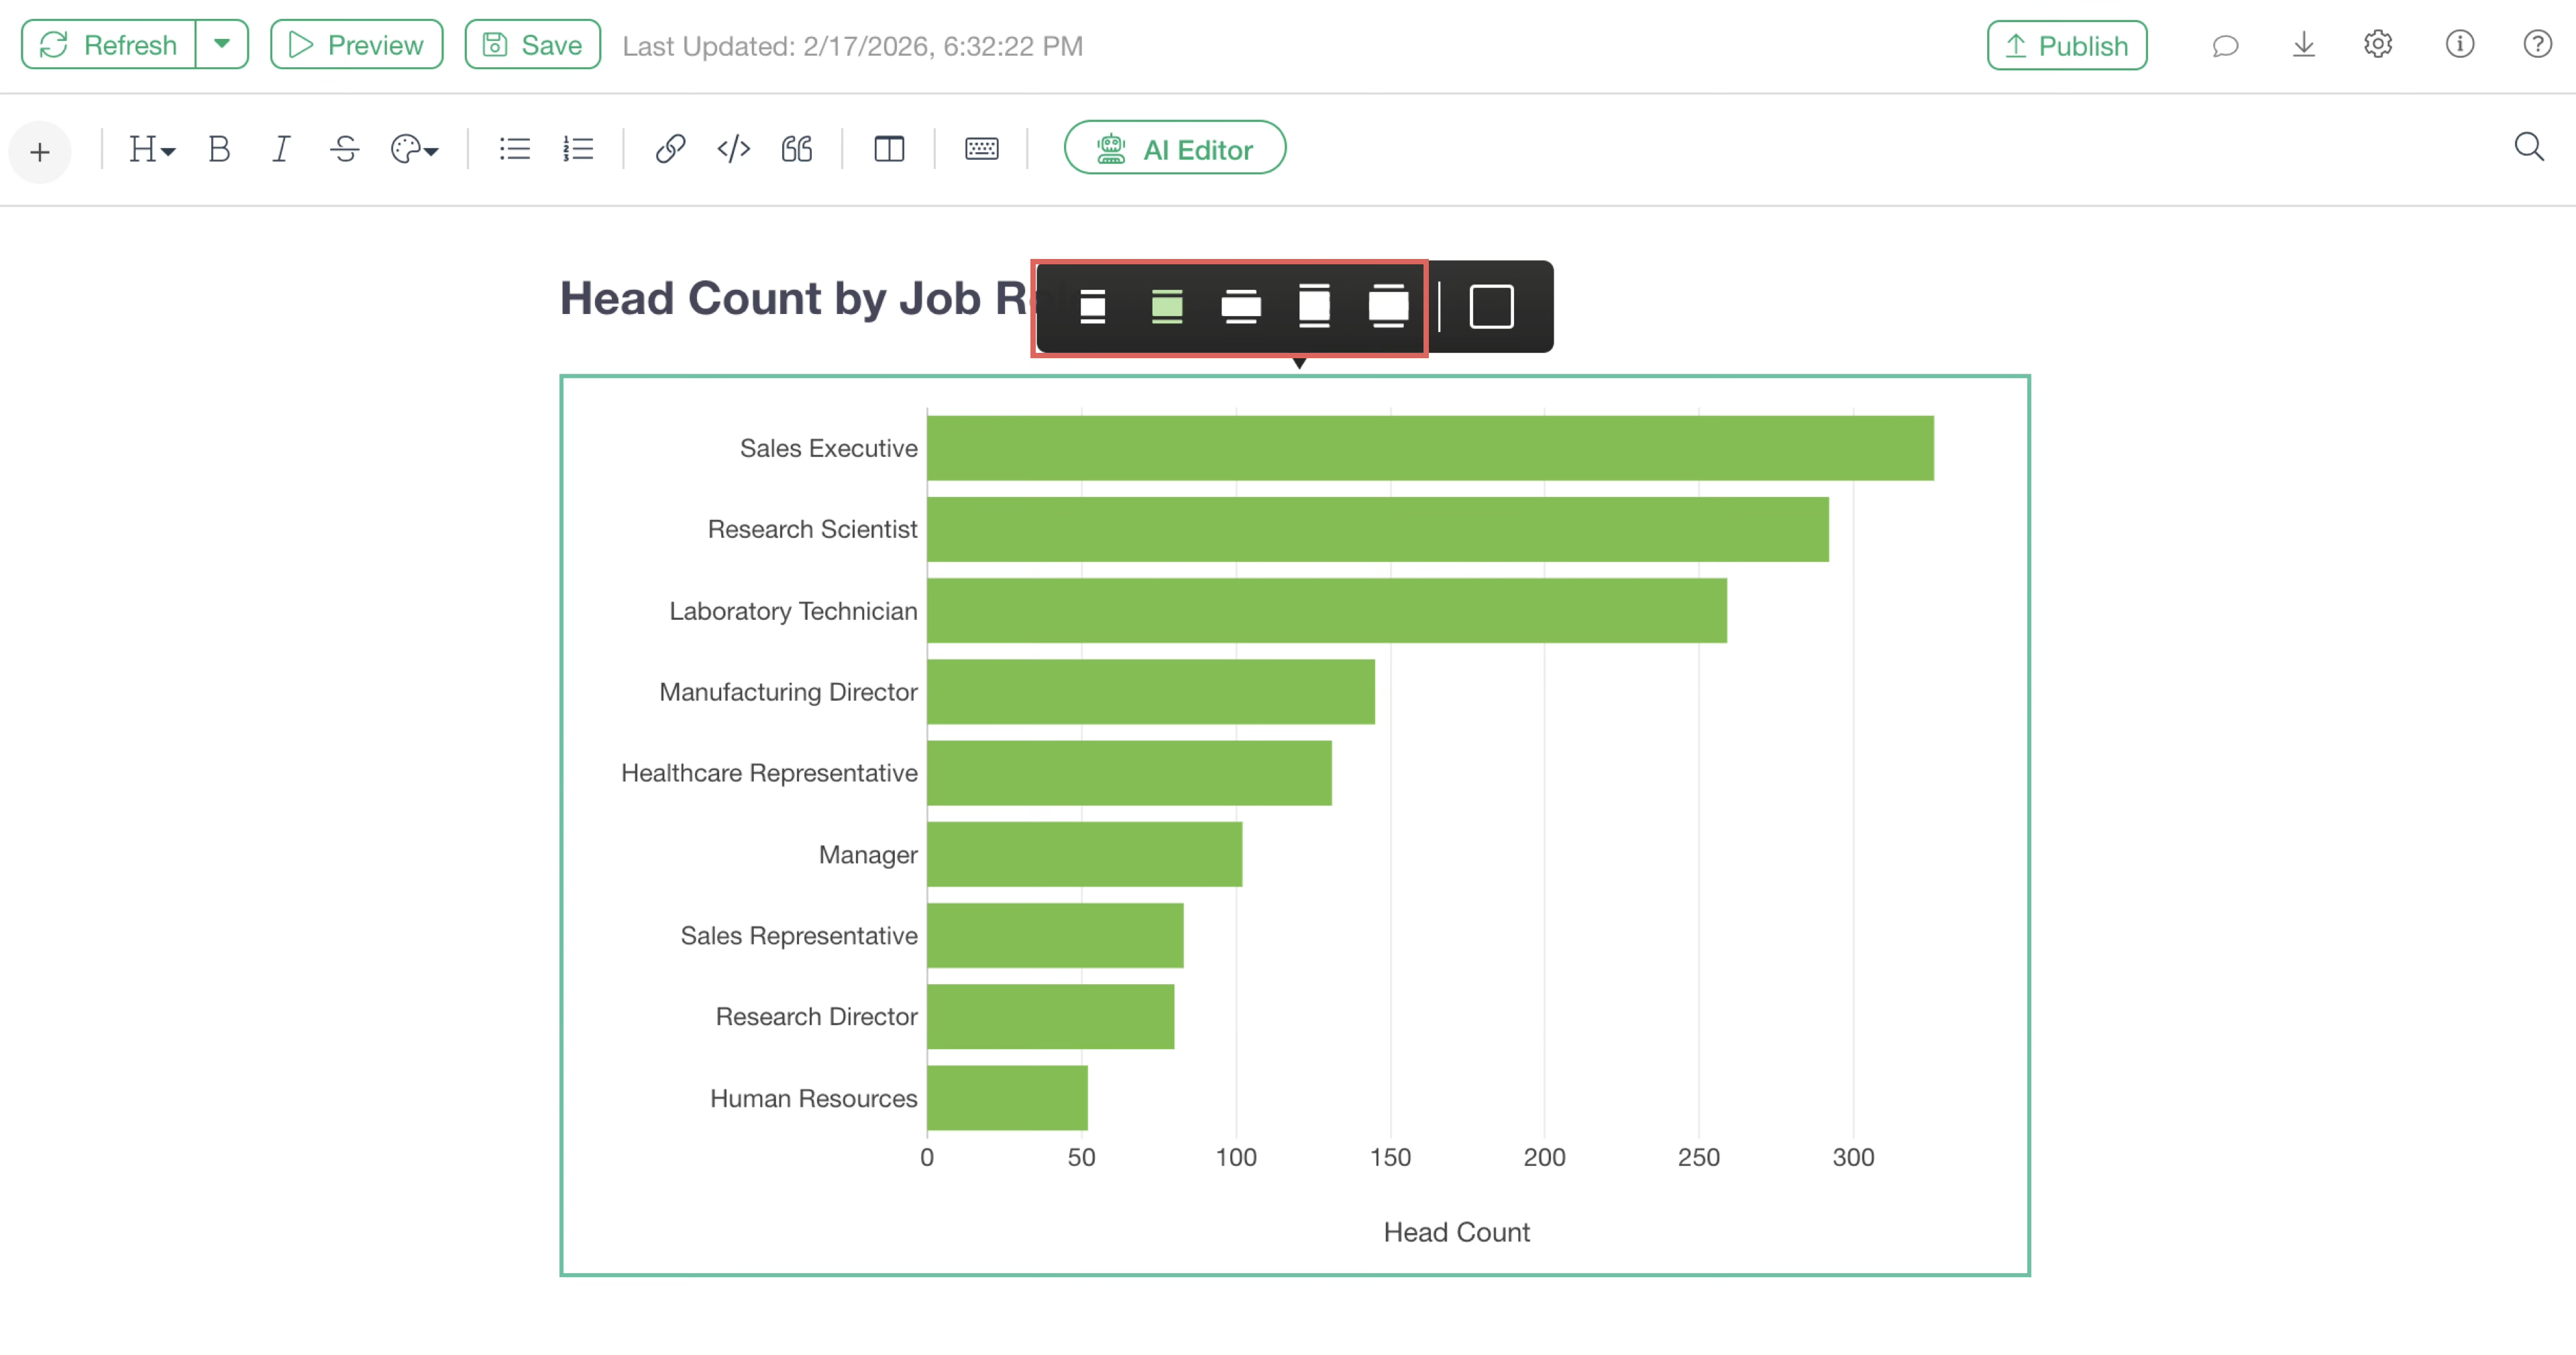The height and width of the screenshot is (1355, 2576).
Task: Insert a column layout using the columns icon
Action: point(888,149)
